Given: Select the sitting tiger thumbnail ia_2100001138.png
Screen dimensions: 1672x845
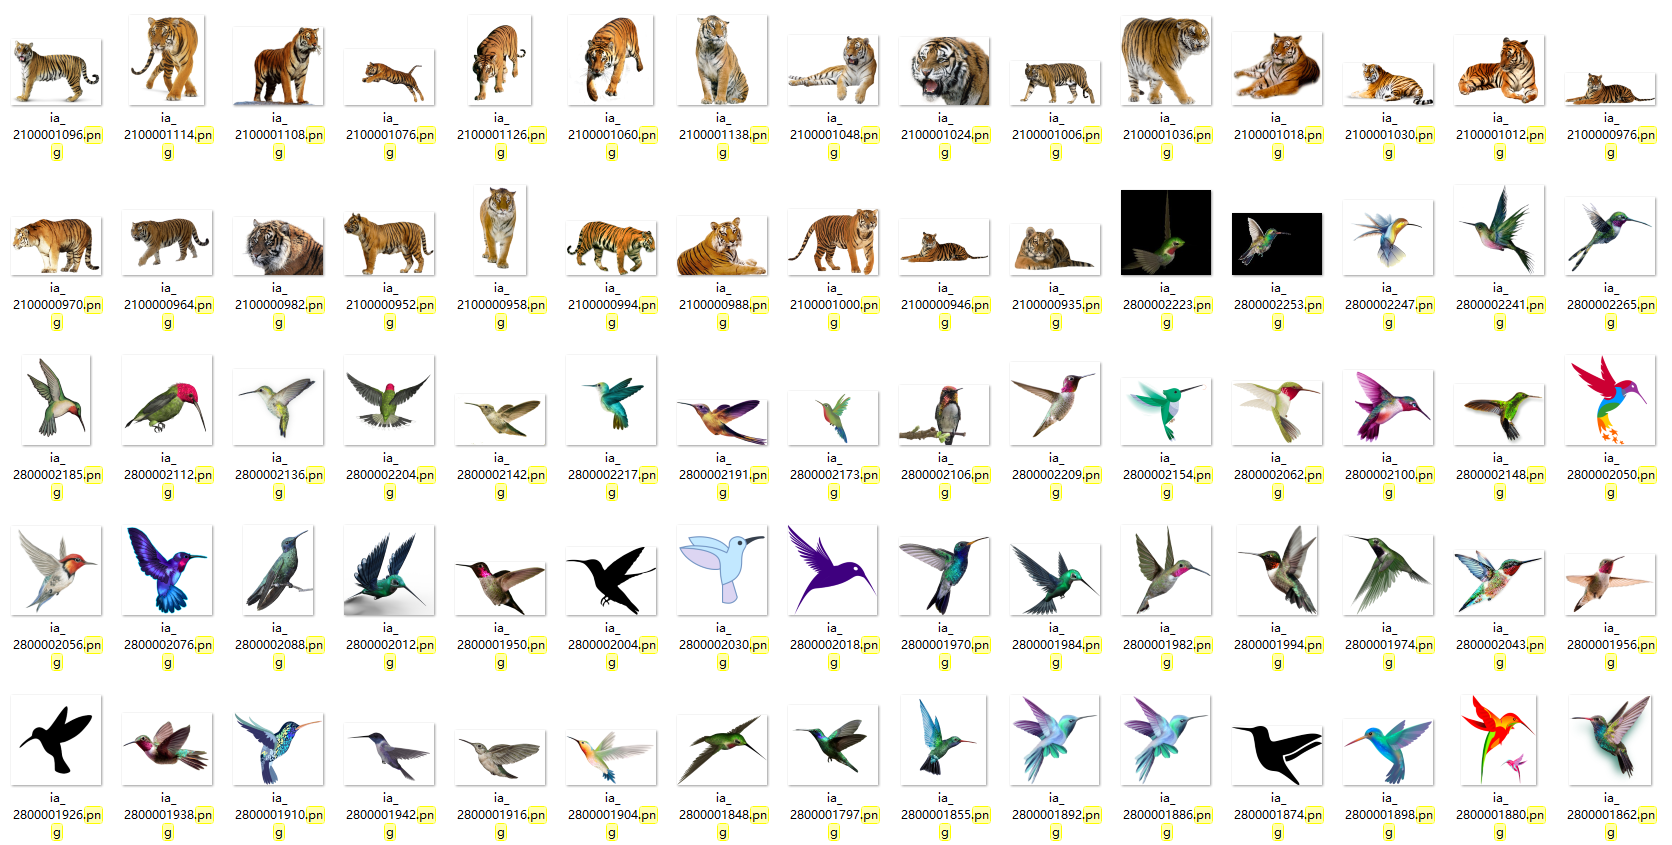Looking at the screenshot, I should pos(722,60).
